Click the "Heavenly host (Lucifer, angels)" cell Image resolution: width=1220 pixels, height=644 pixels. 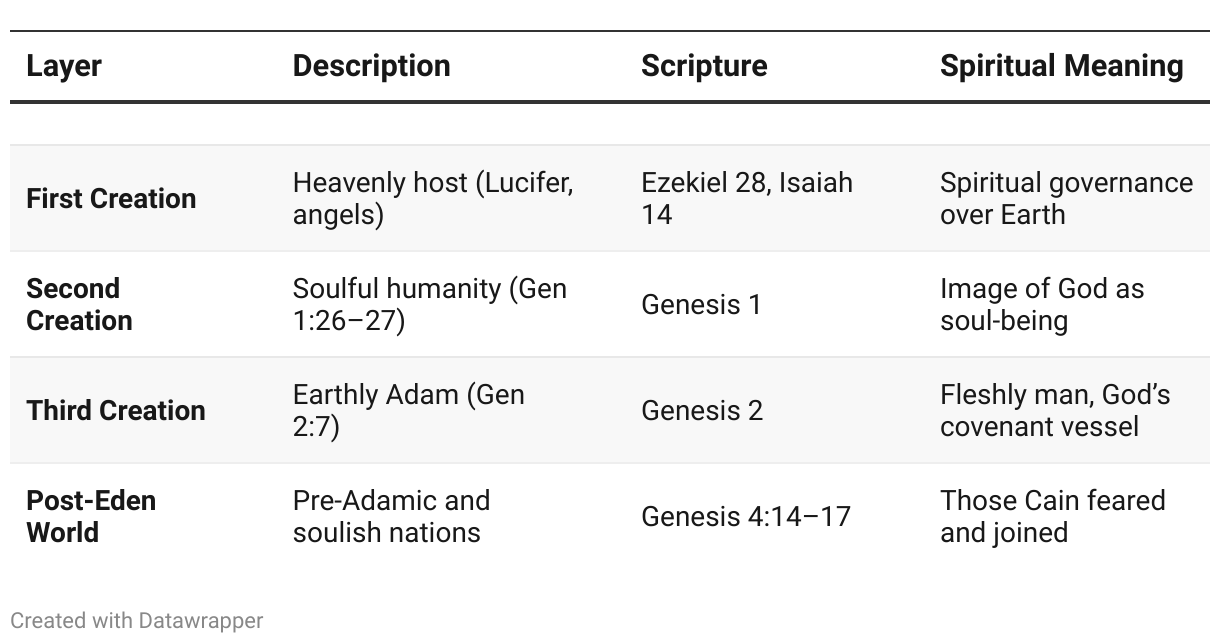tap(432, 198)
